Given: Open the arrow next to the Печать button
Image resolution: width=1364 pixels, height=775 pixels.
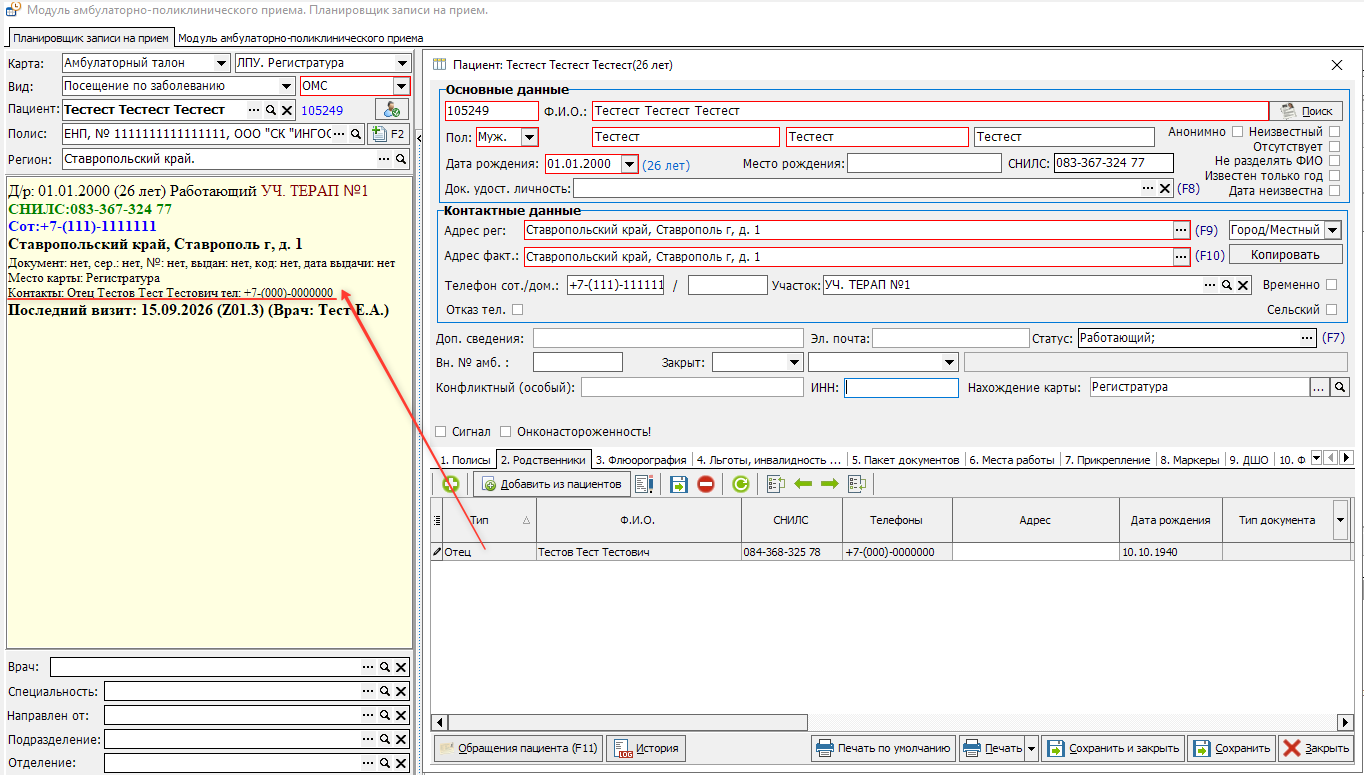Looking at the screenshot, I should [1031, 748].
